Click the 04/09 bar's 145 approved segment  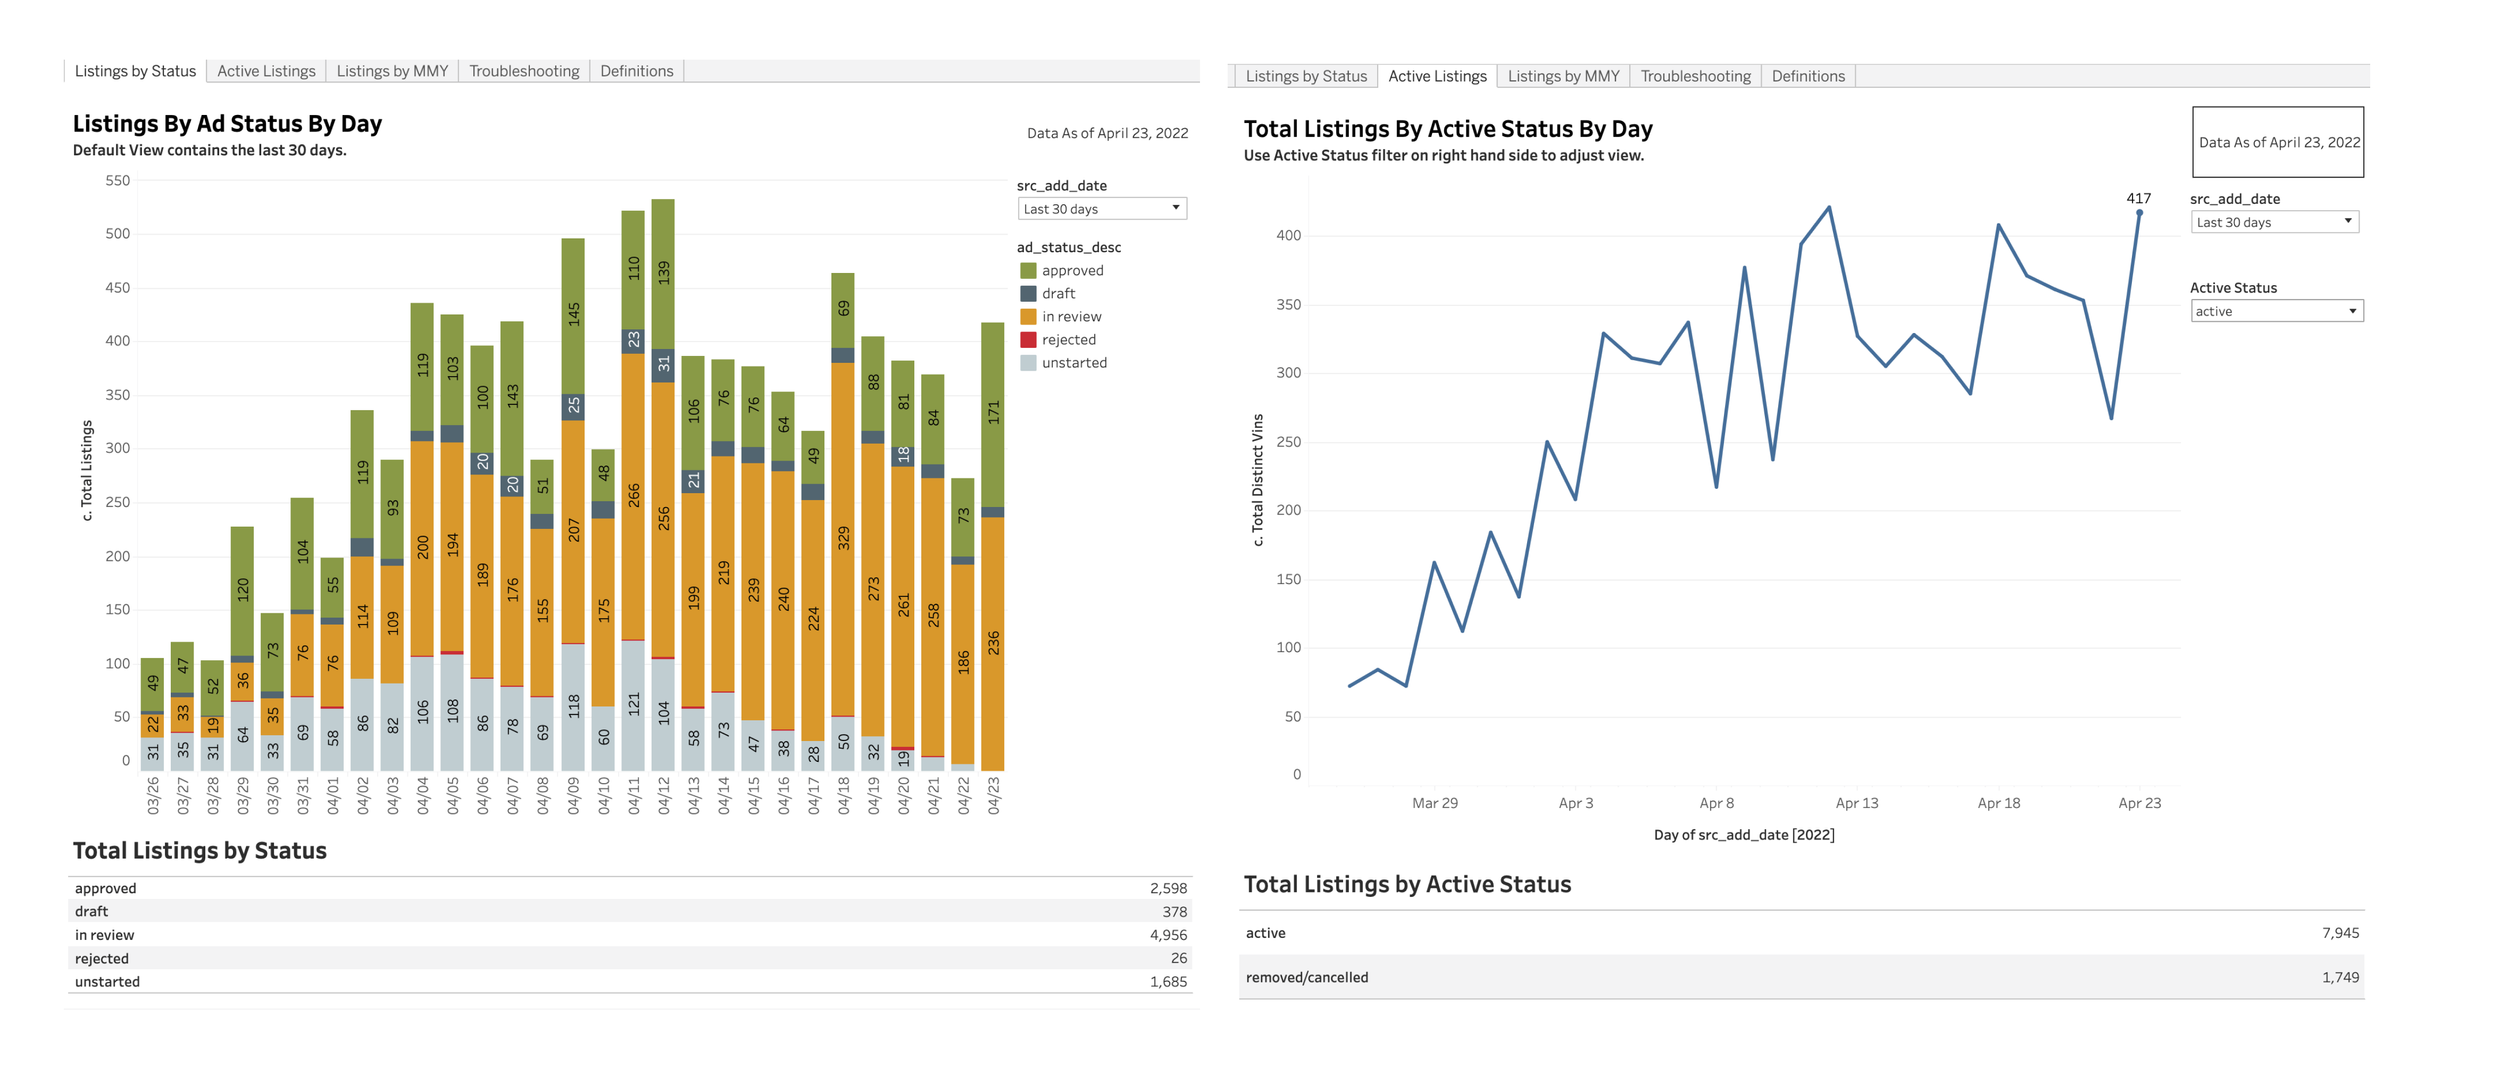(x=573, y=316)
